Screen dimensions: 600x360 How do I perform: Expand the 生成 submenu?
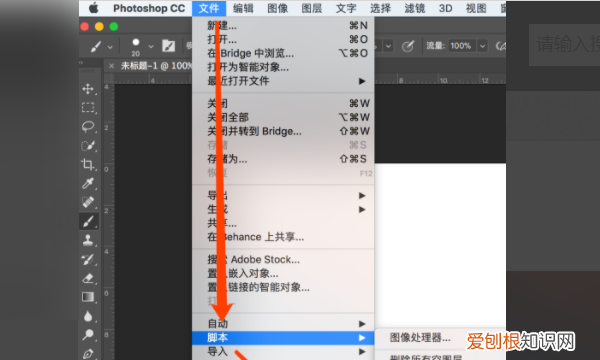pyautogui.click(x=283, y=209)
